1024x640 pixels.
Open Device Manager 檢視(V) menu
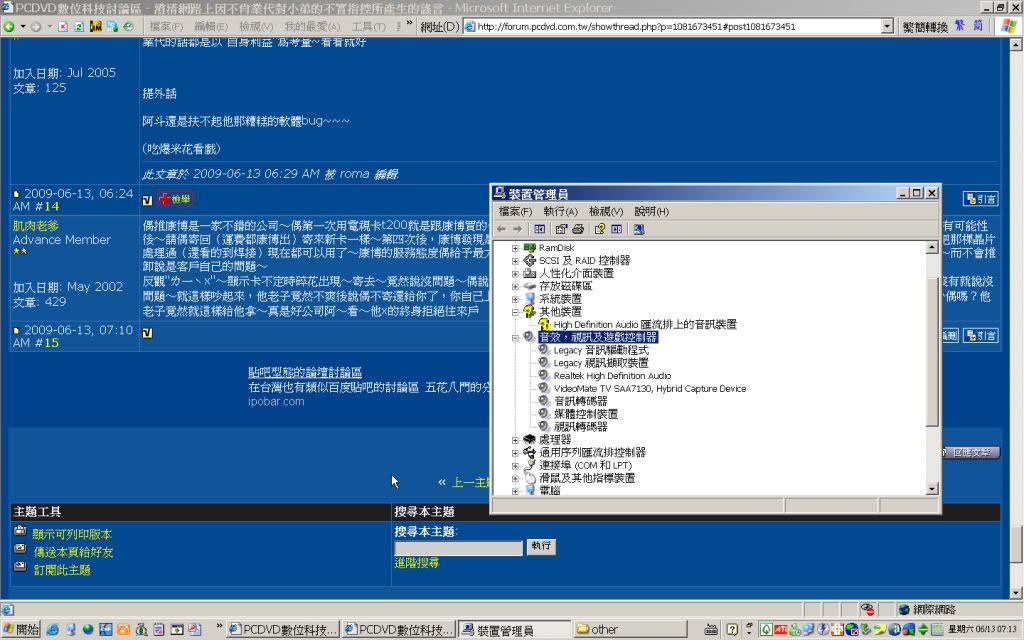[x=605, y=212]
